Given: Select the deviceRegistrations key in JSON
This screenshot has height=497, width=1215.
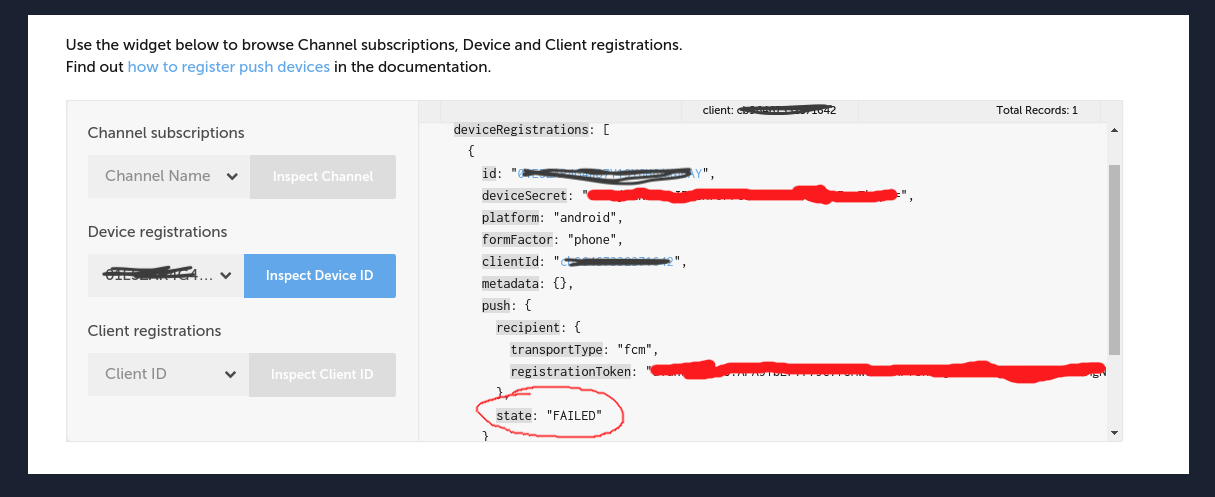Looking at the screenshot, I should (521, 130).
